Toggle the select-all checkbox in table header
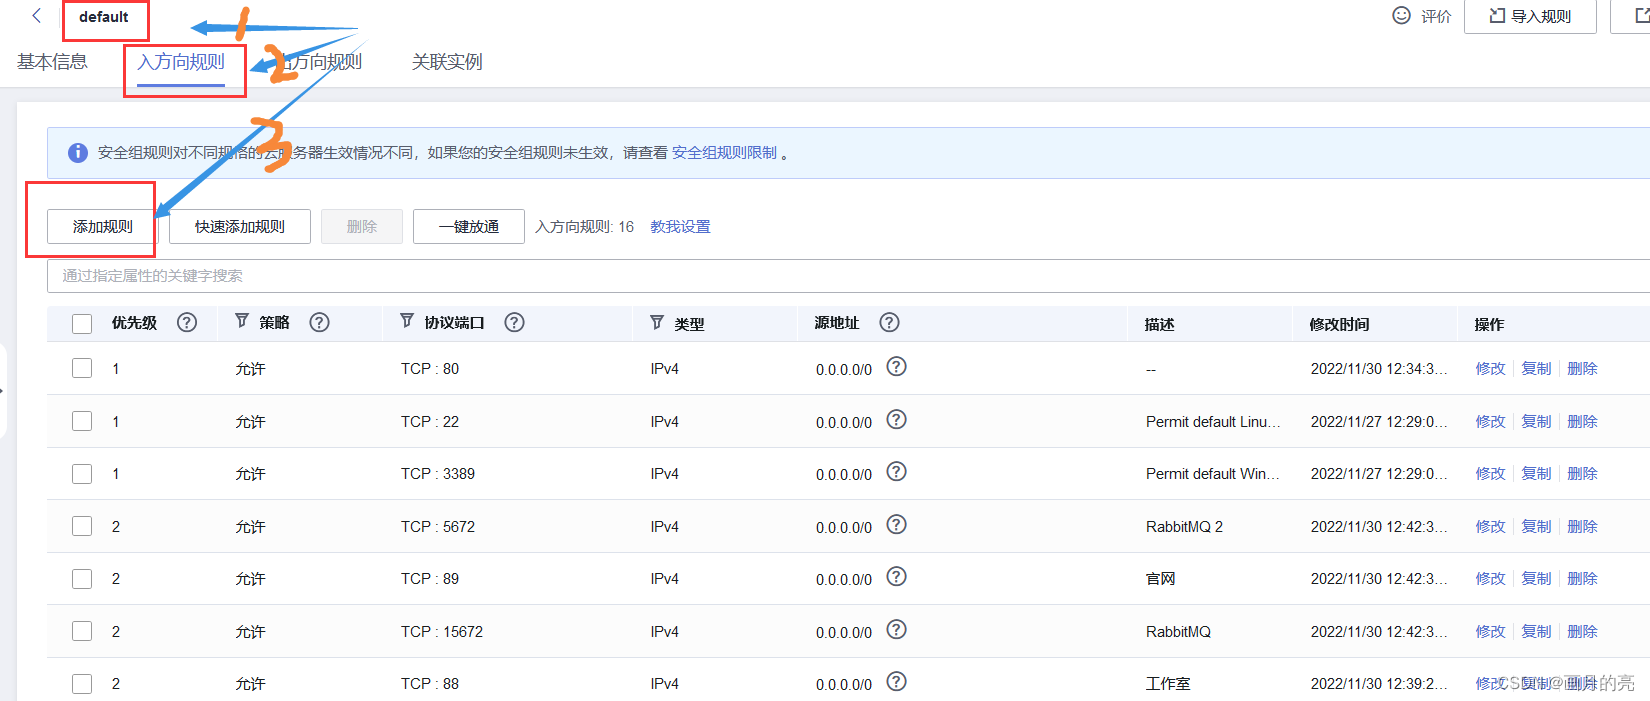The image size is (1650, 701). 82,324
